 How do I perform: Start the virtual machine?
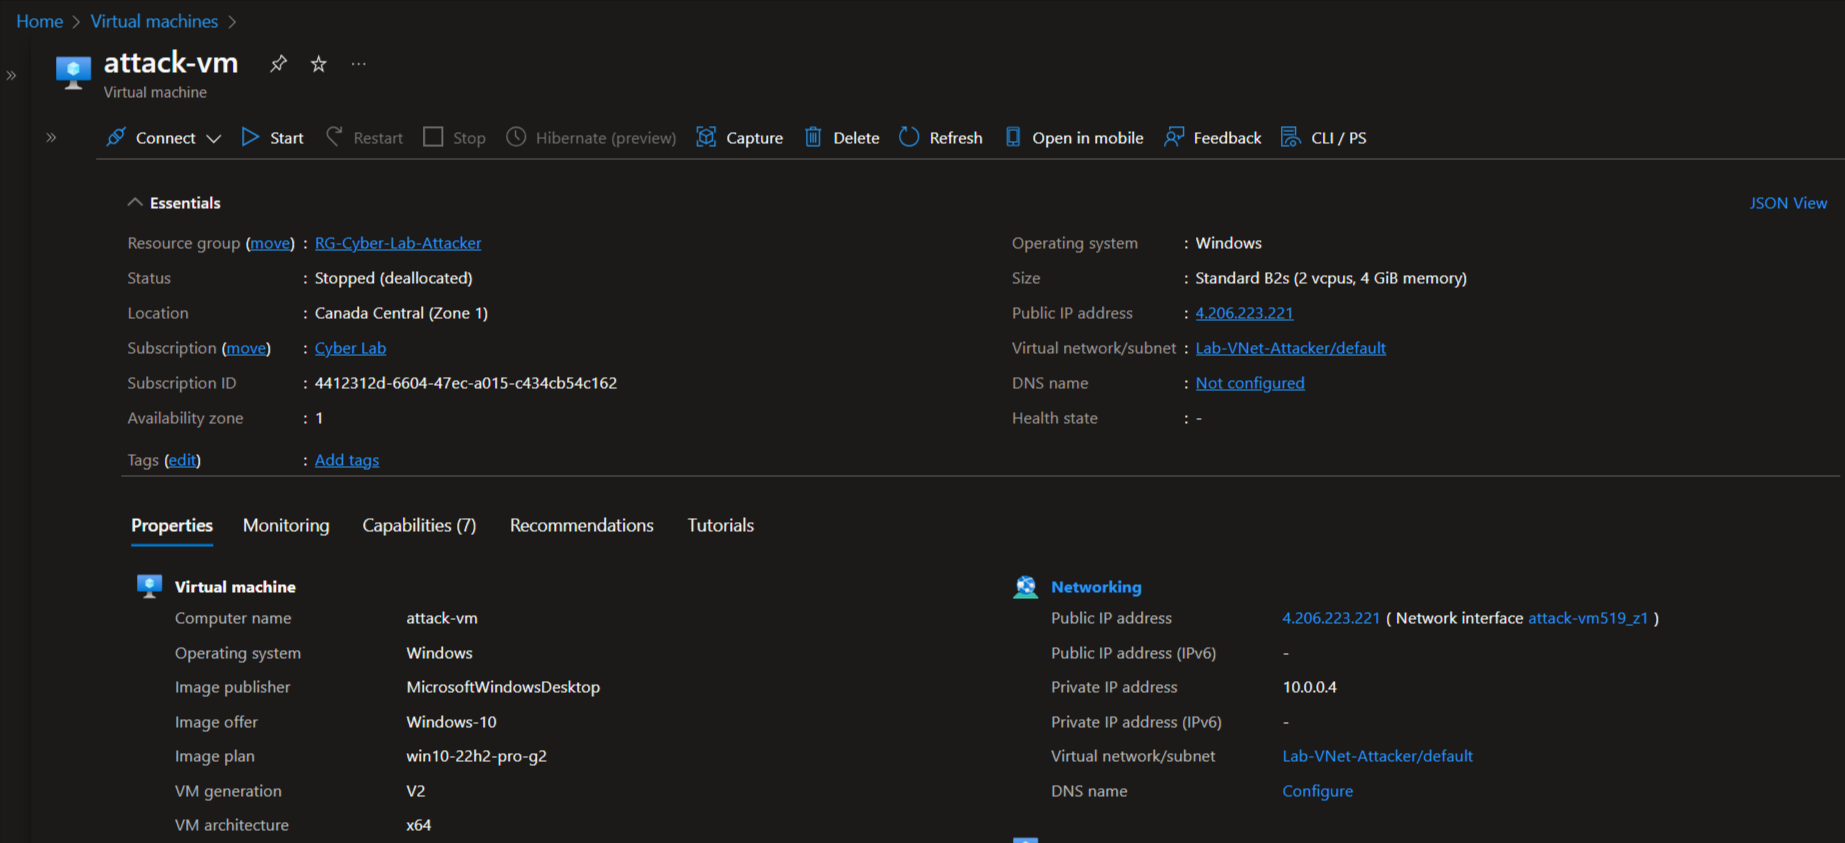pos(272,137)
